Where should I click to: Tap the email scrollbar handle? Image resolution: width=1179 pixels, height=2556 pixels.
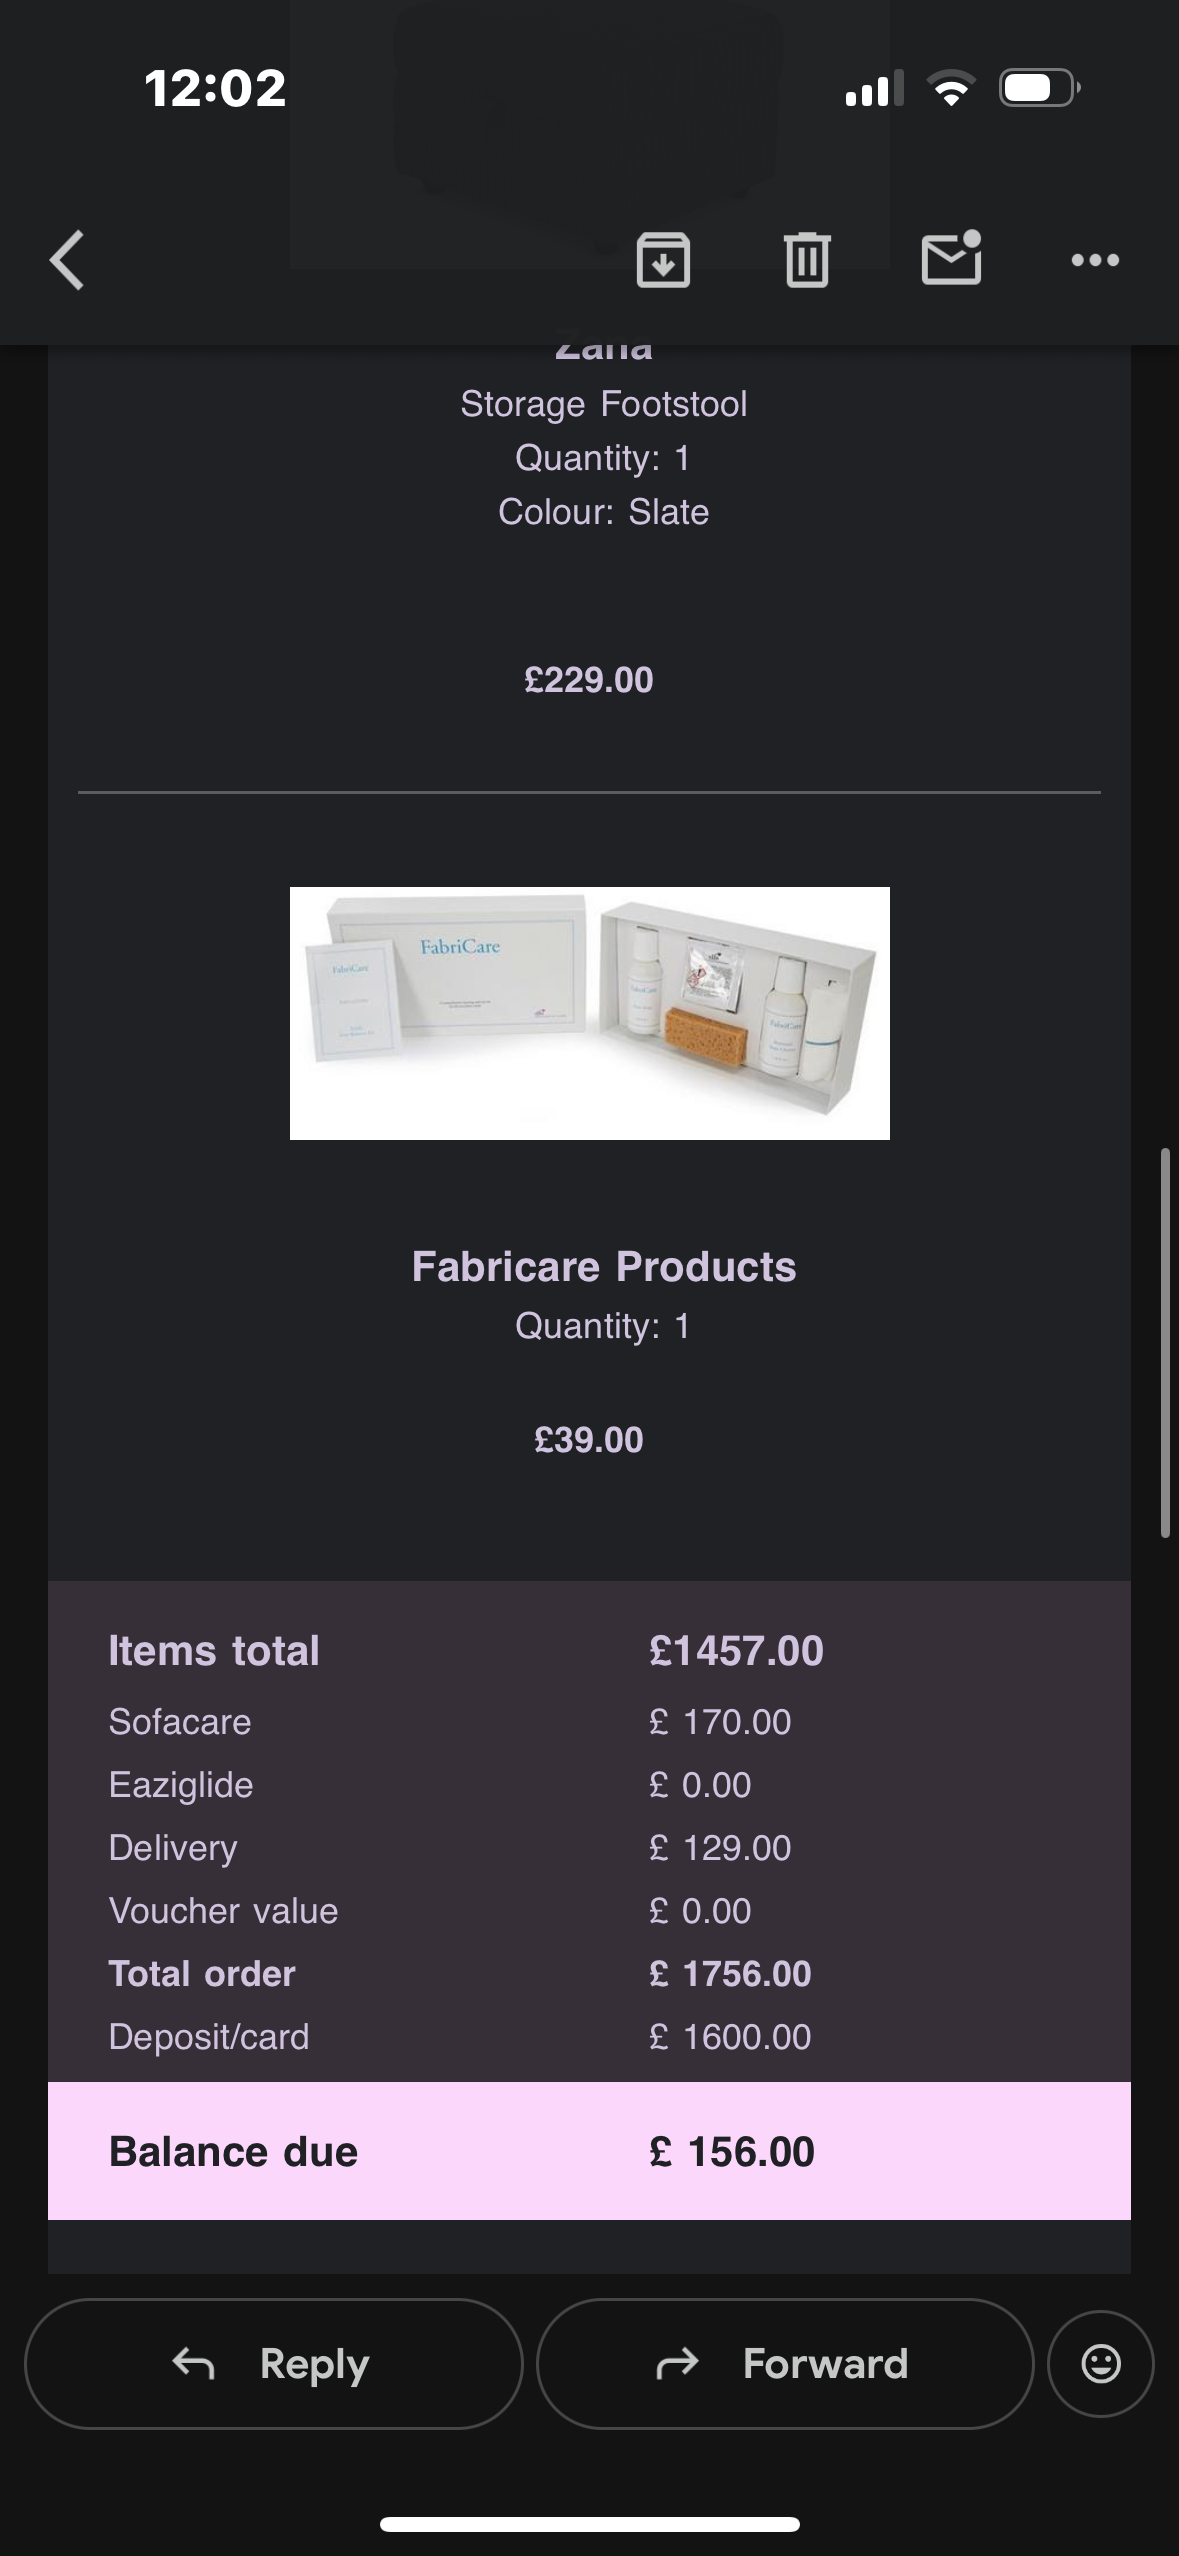[1165, 1343]
